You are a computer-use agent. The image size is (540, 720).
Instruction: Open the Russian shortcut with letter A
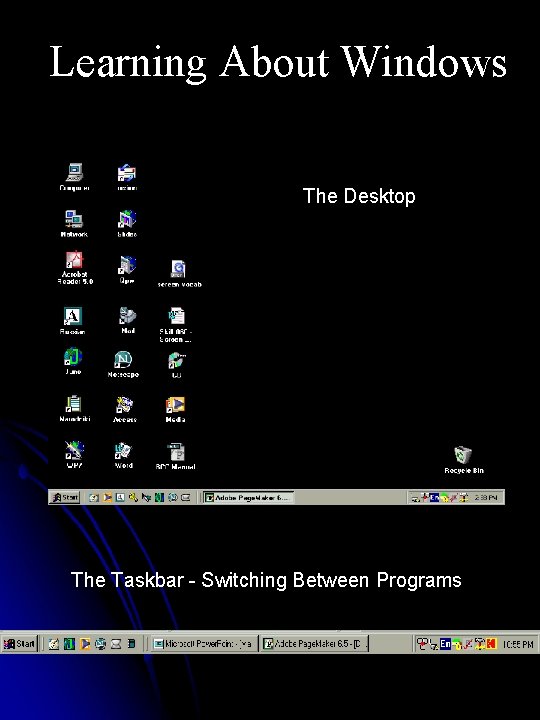(73, 321)
